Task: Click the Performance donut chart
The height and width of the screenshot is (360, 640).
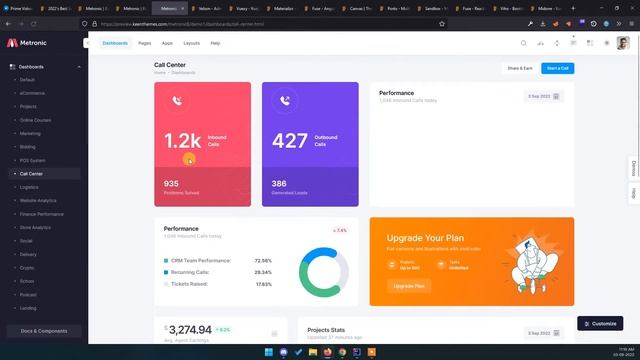Action: 324,272
